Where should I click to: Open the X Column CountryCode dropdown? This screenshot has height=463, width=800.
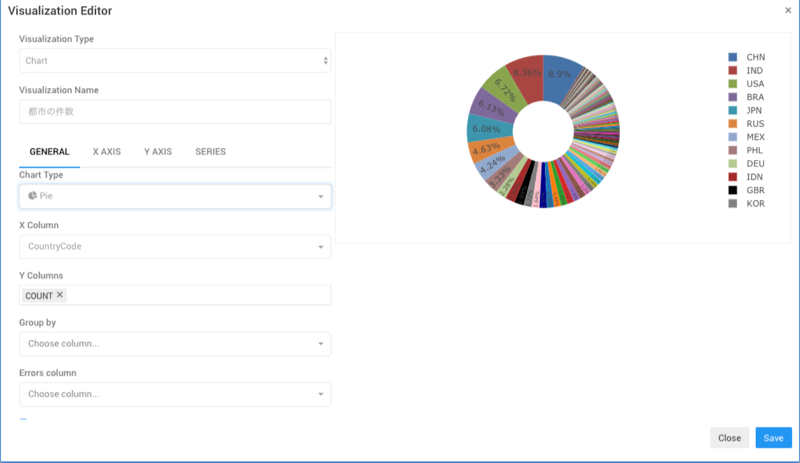[x=175, y=247]
